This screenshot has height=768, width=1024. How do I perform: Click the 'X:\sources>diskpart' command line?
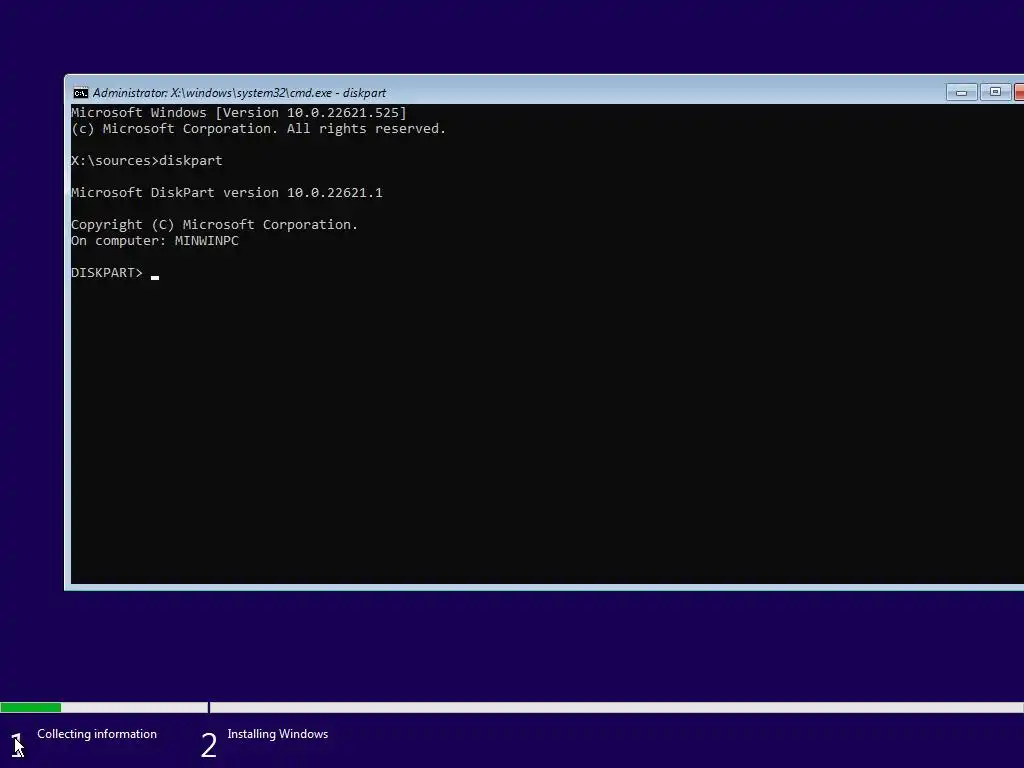[146, 161]
